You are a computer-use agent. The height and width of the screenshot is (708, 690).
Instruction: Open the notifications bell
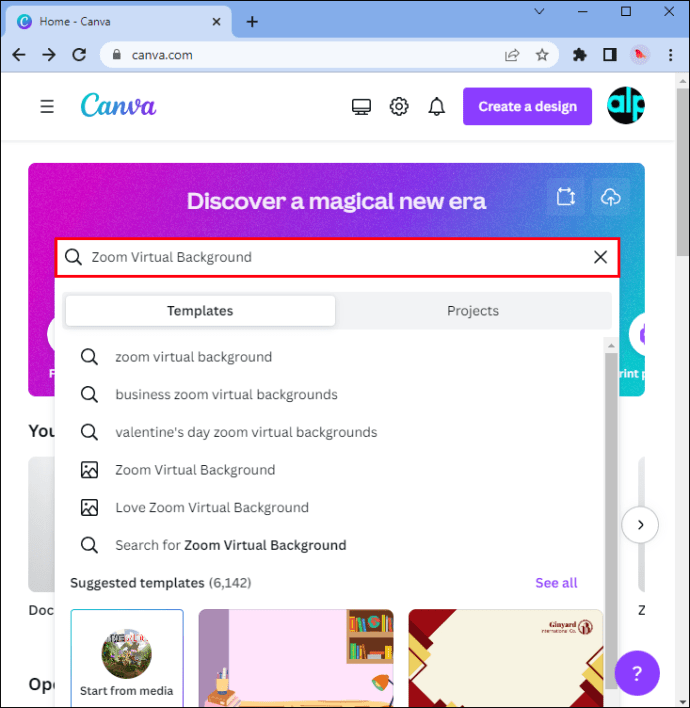[437, 107]
